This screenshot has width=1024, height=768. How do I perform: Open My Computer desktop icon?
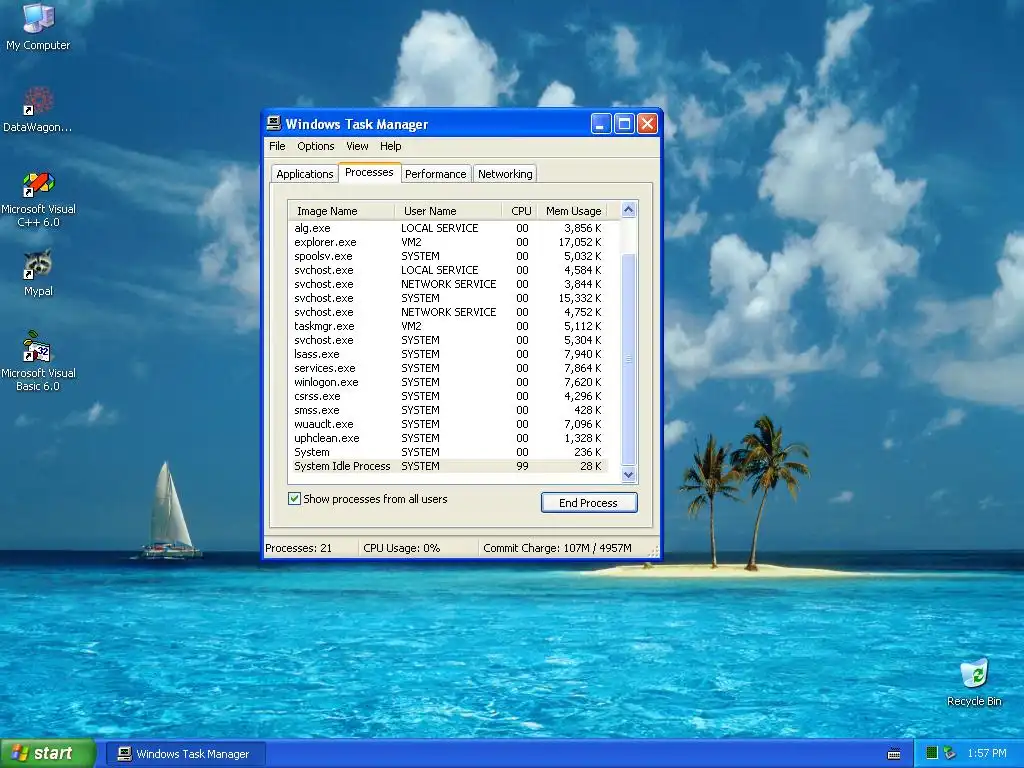[38, 26]
